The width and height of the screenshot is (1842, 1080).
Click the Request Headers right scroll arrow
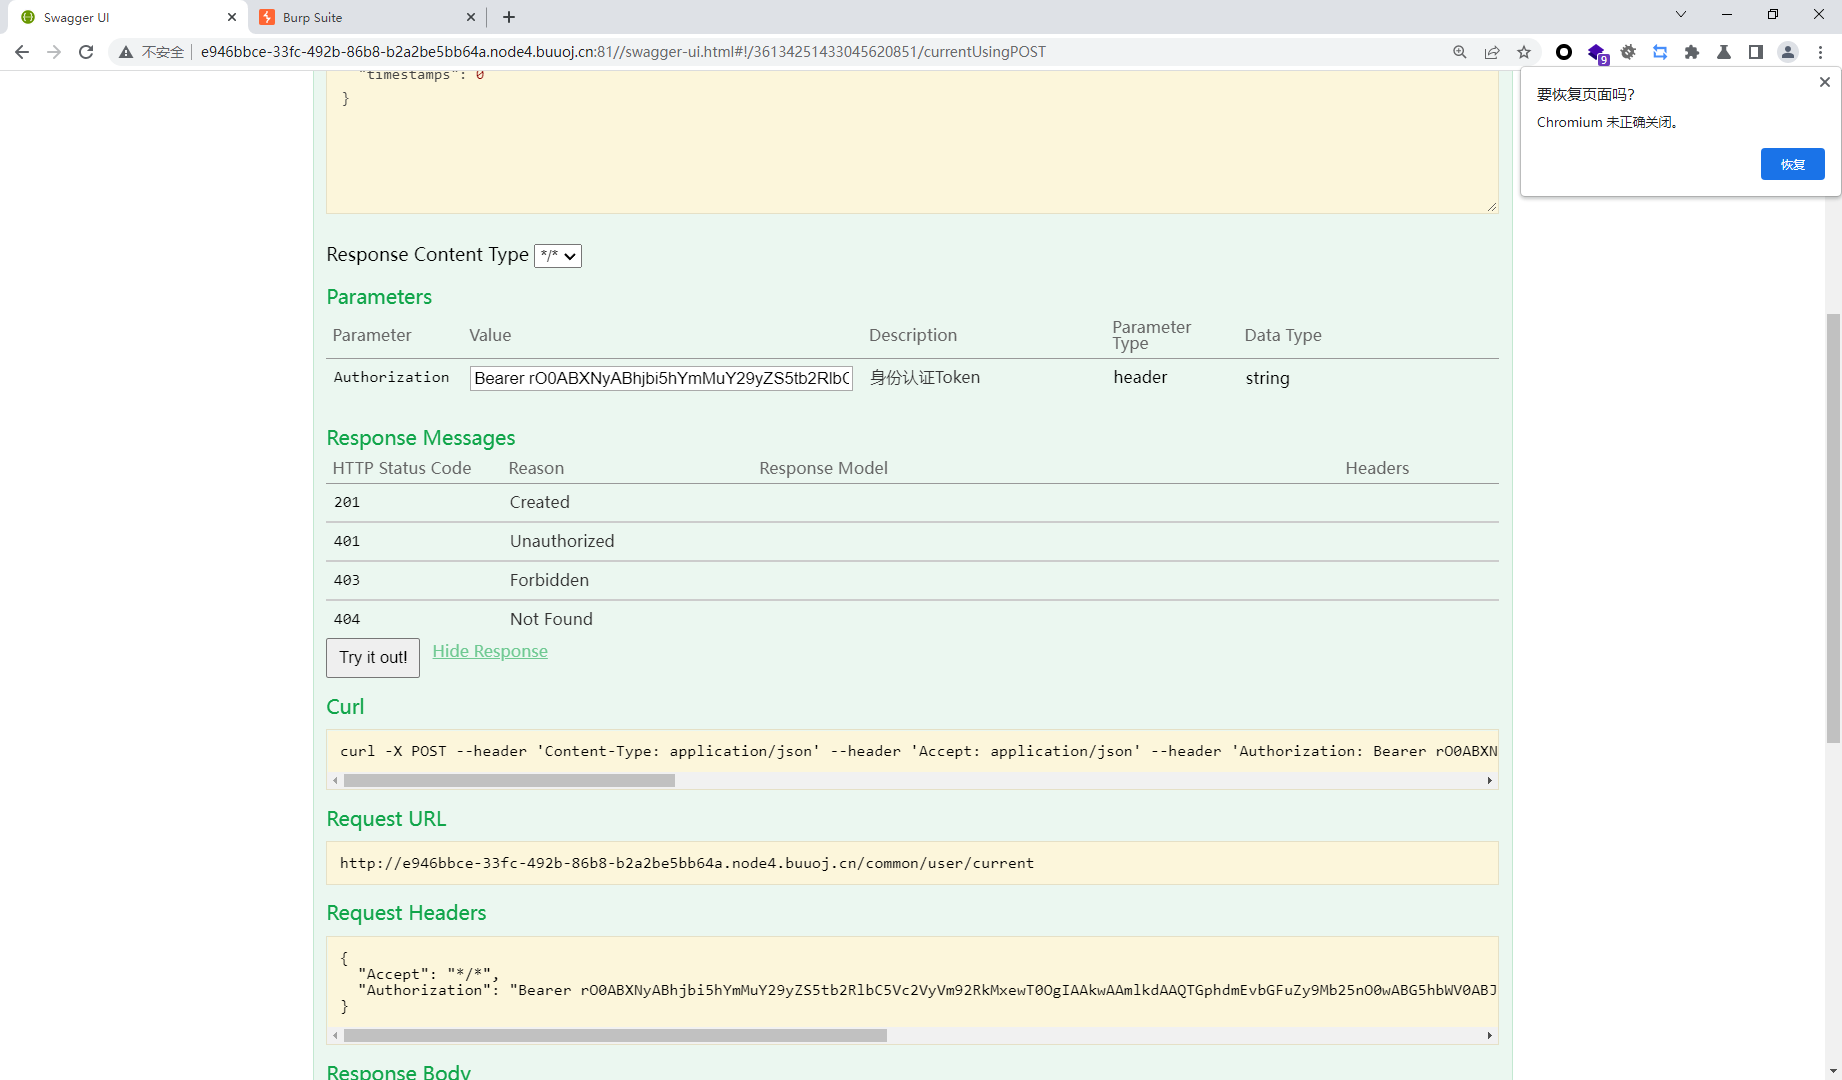click(1490, 1036)
